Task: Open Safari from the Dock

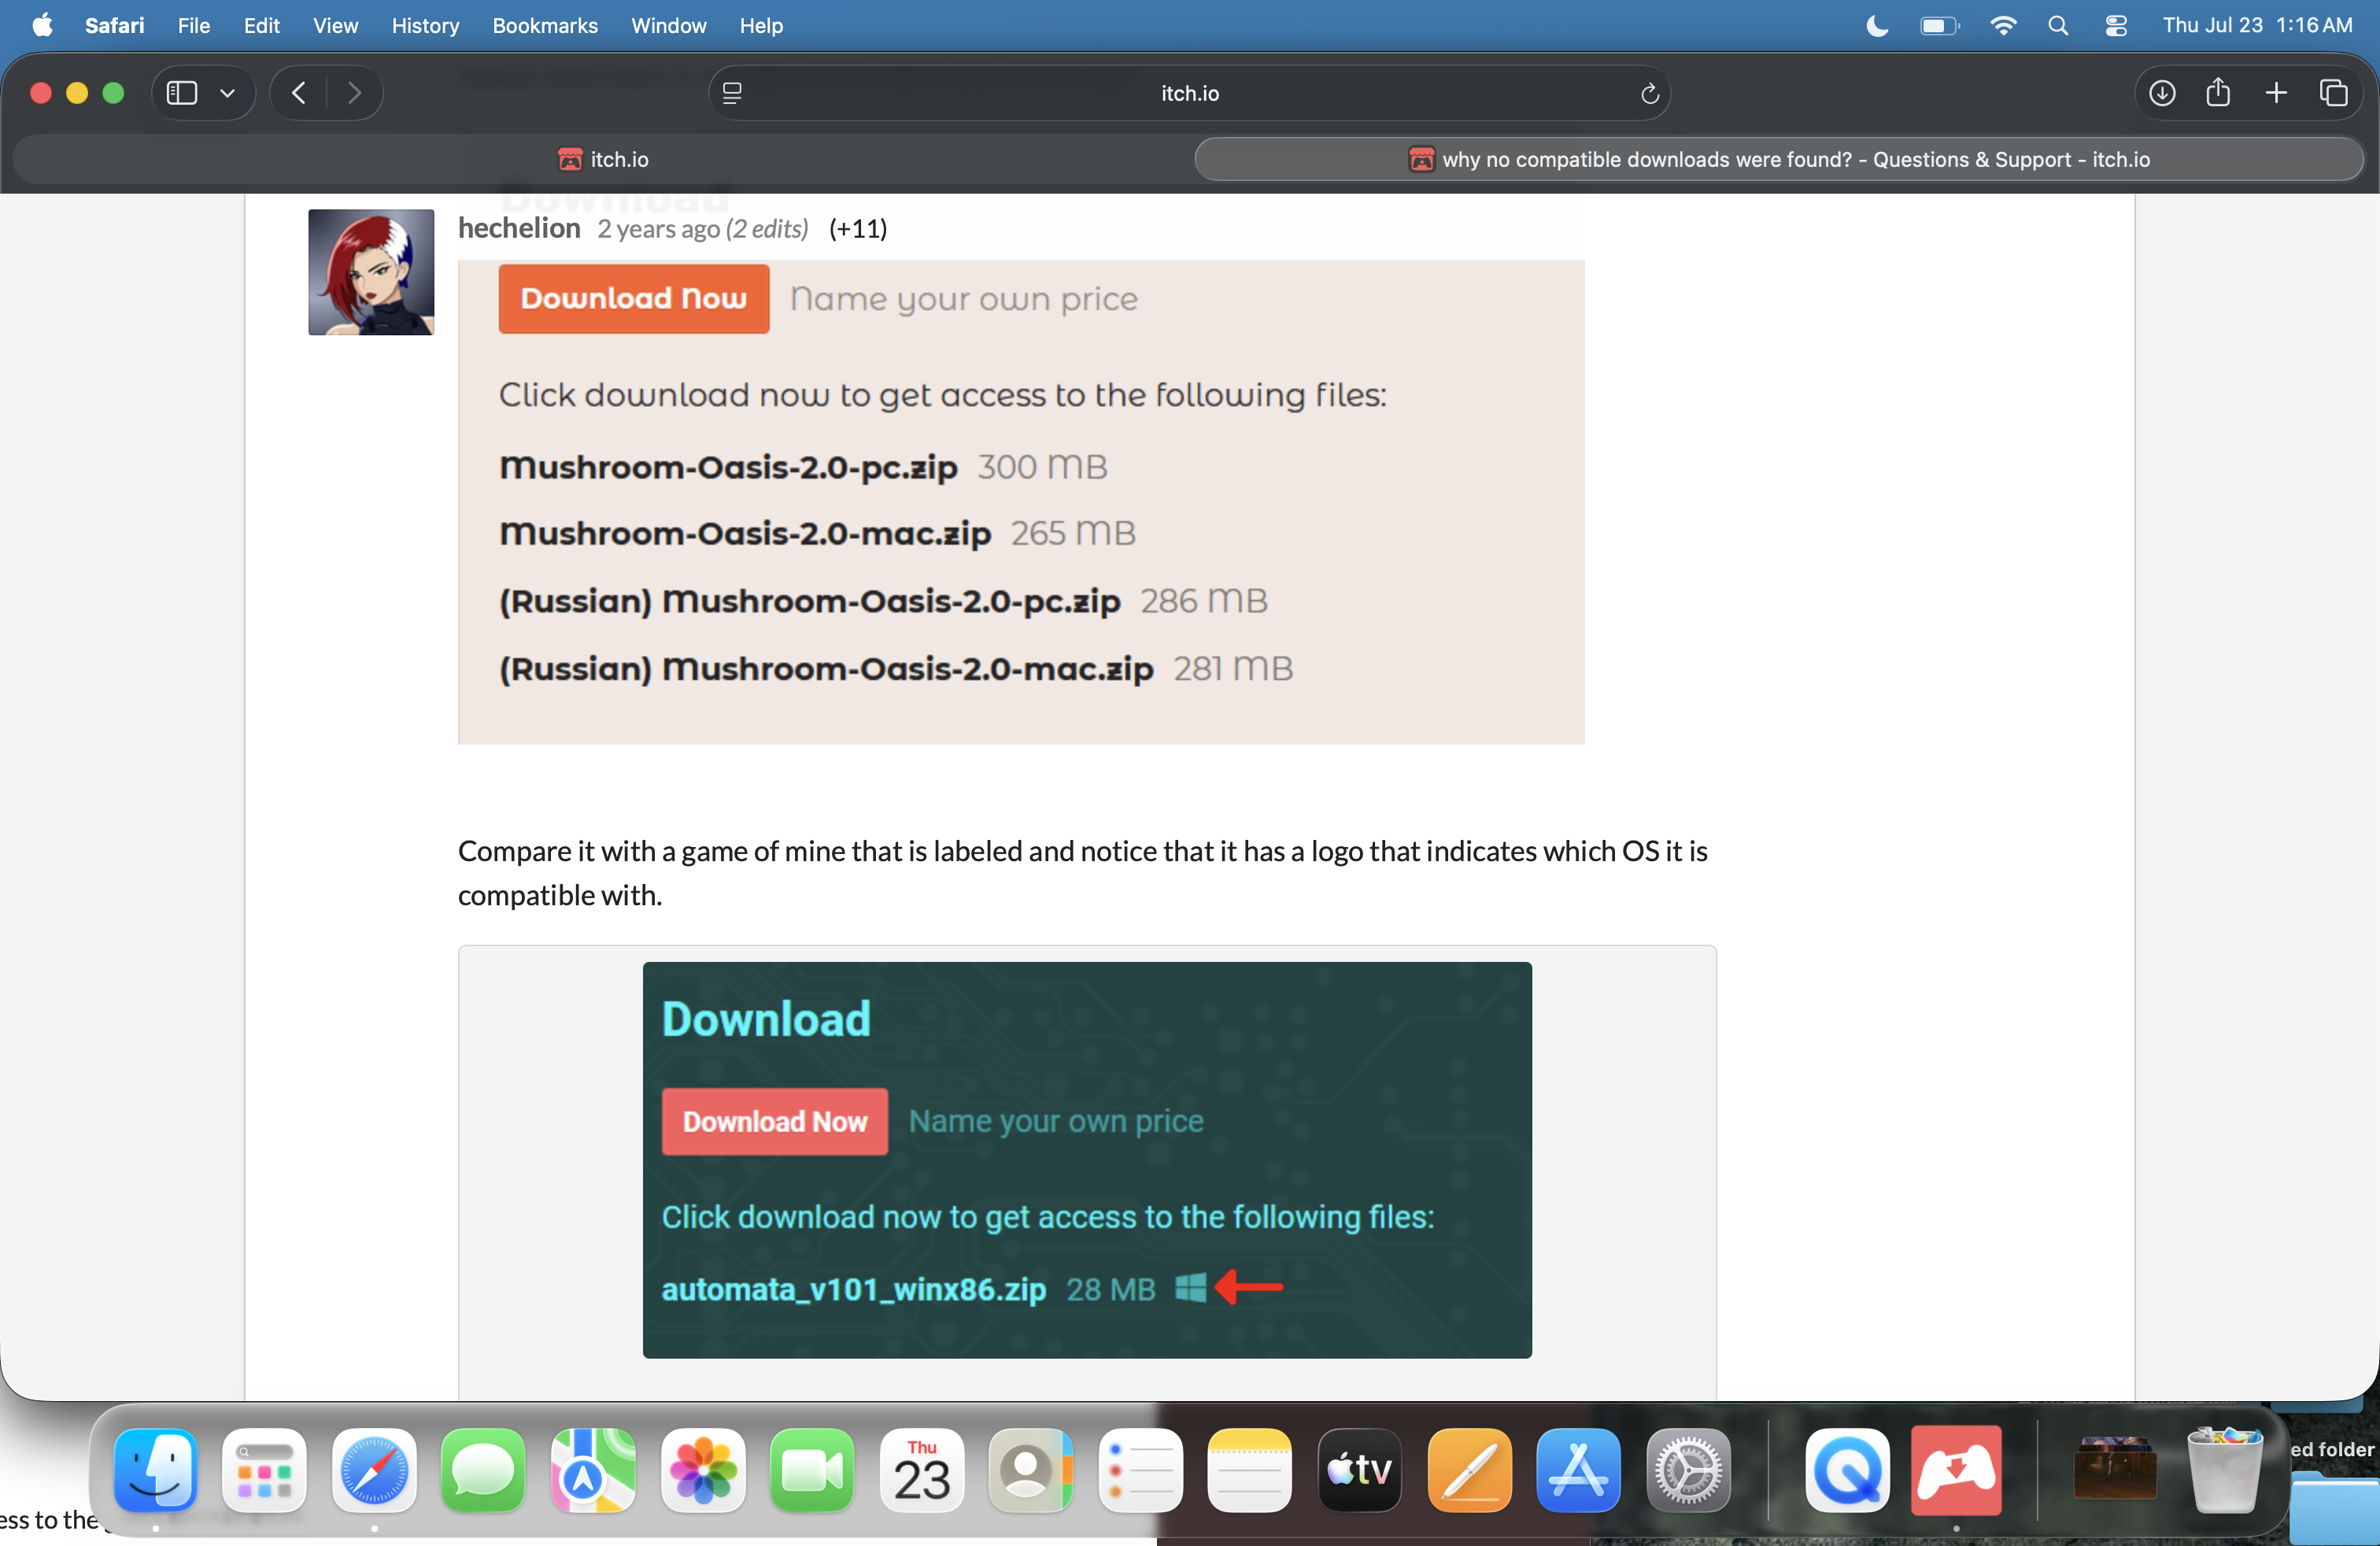Action: (x=374, y=1469)
